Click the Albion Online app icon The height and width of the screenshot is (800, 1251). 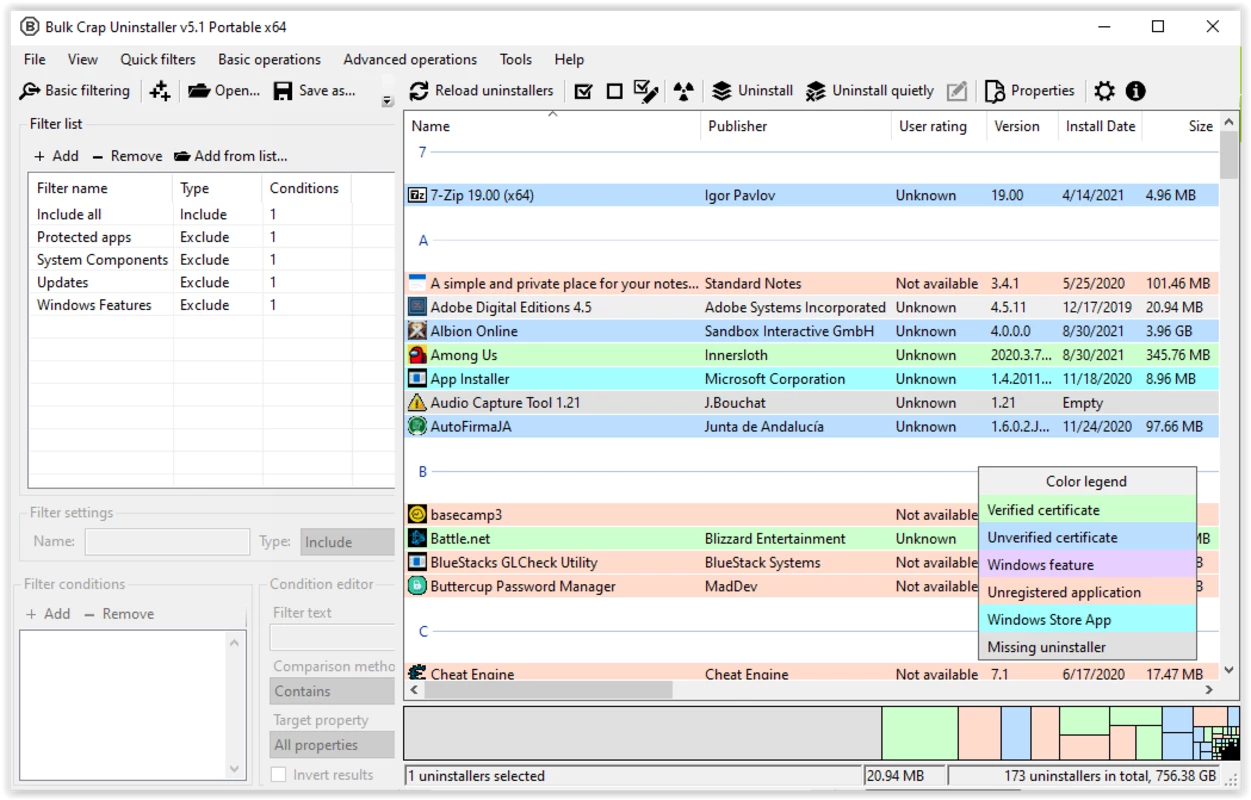point(417,331)
